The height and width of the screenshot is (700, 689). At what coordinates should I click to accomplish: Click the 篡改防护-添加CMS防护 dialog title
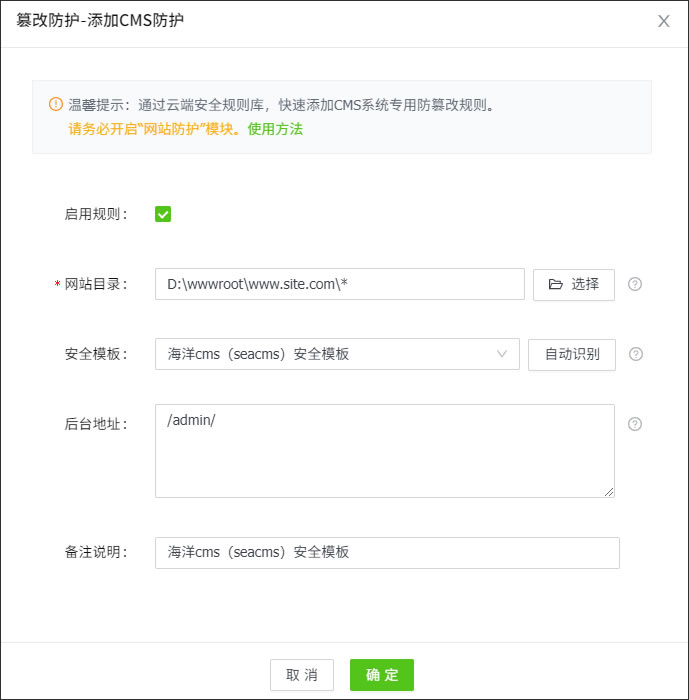coord(100,21)
